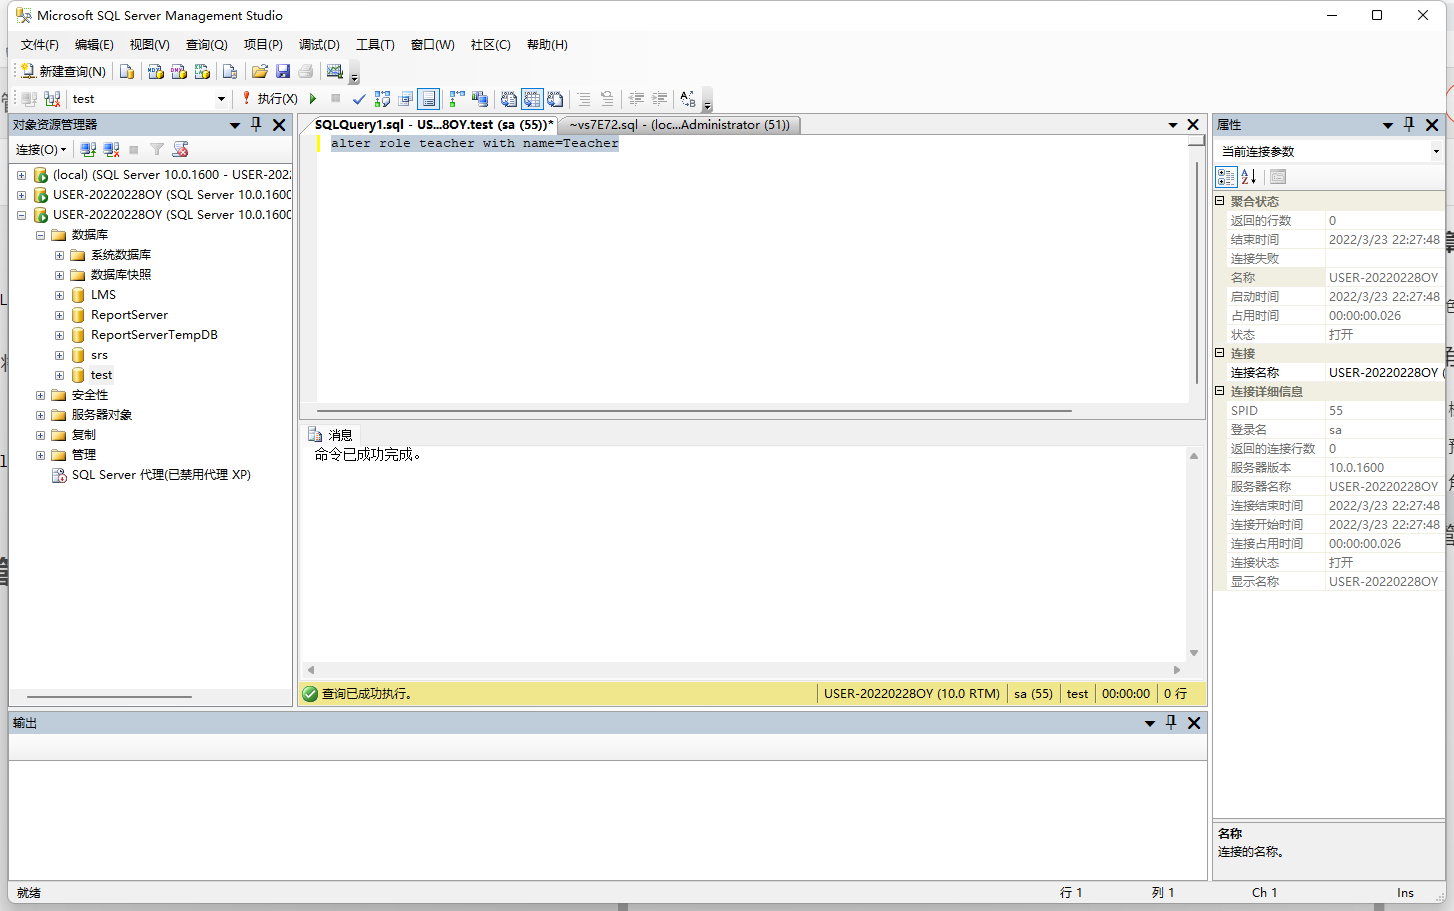This screenshot has width=1454, height=911.
Task: Click the Display Estimated Execution Plan icon
Action: [x=382, y=99]
